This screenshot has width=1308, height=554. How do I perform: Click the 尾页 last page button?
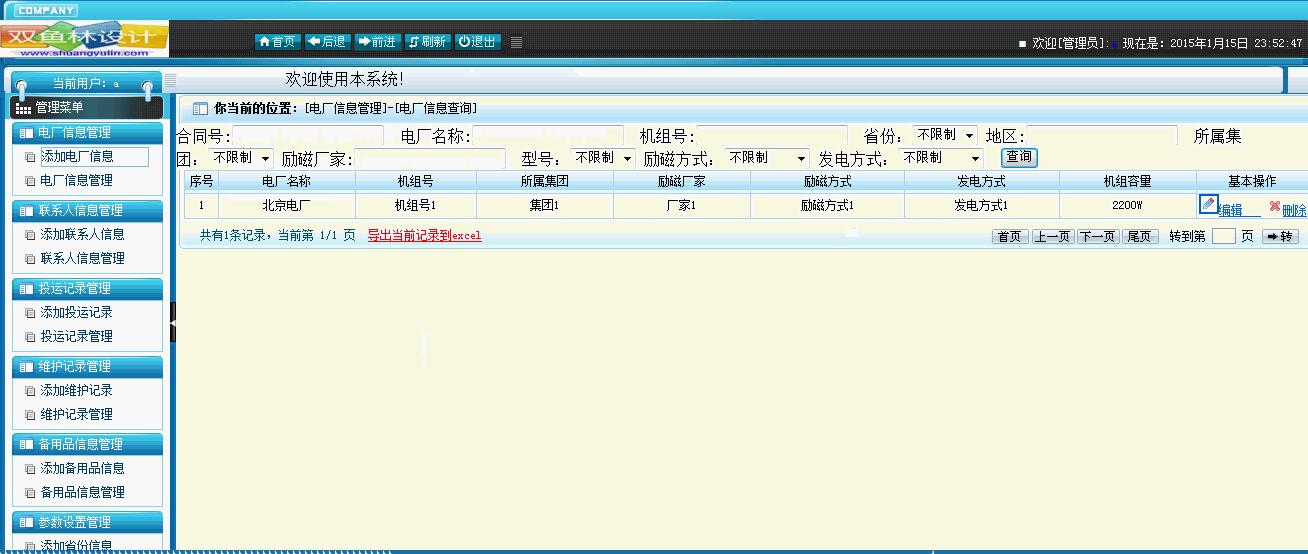pyautogui.click(x=1140, y=237)
